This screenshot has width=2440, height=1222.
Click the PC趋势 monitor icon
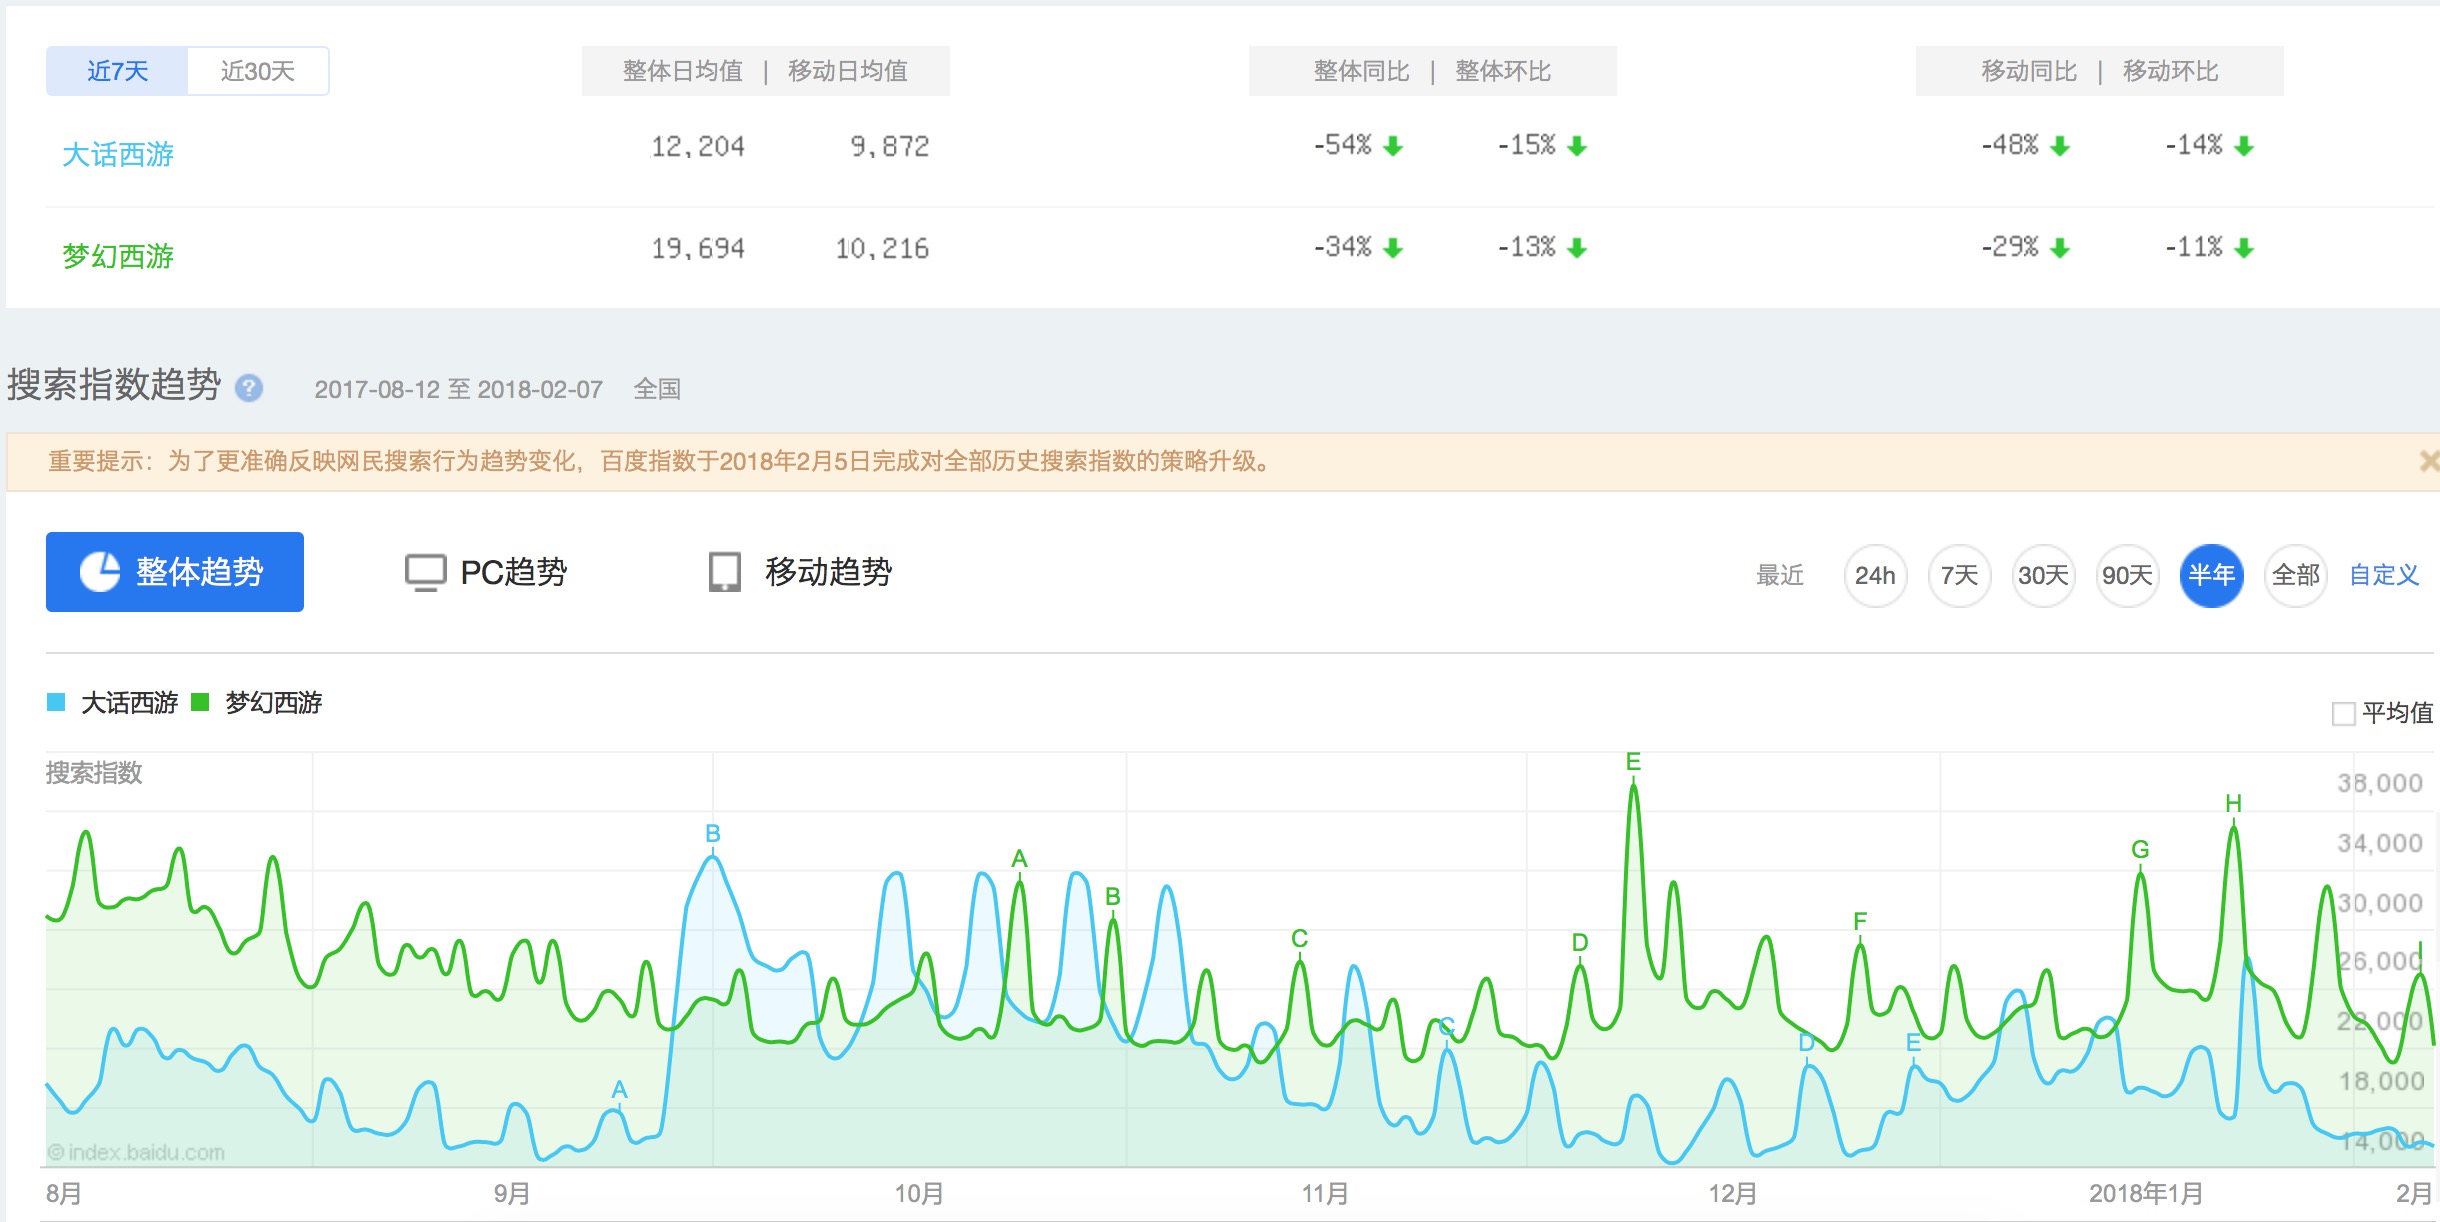[425, 573]
